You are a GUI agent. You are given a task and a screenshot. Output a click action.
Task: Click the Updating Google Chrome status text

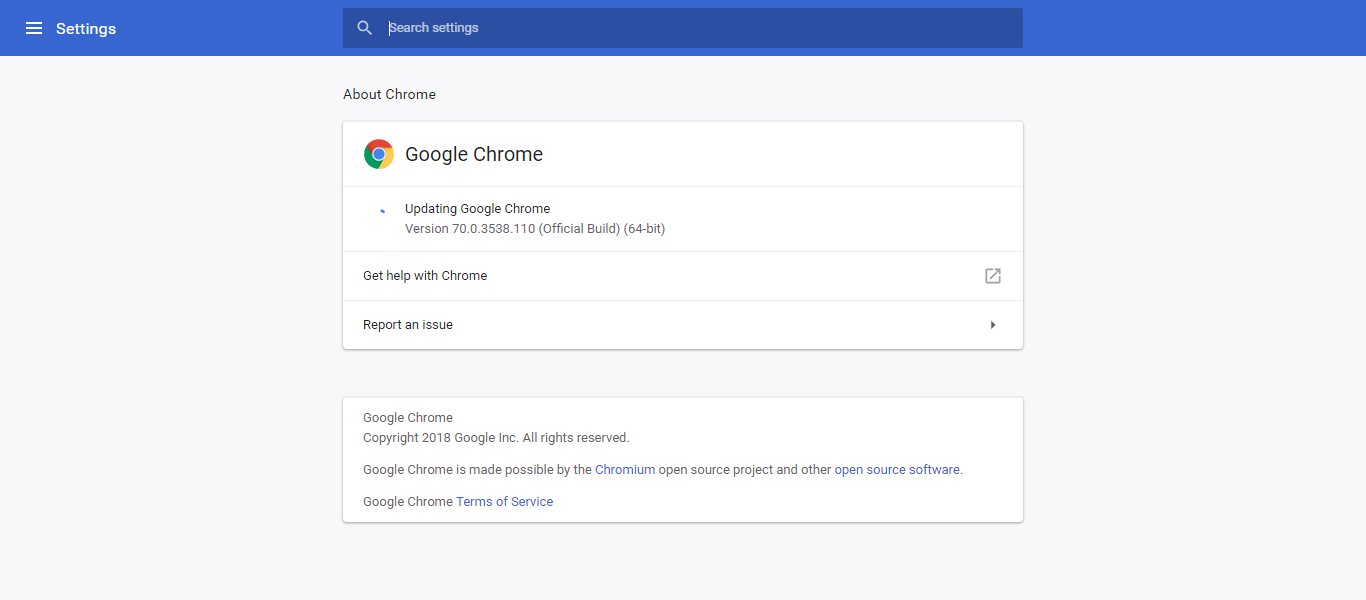[x=477, y=209]
